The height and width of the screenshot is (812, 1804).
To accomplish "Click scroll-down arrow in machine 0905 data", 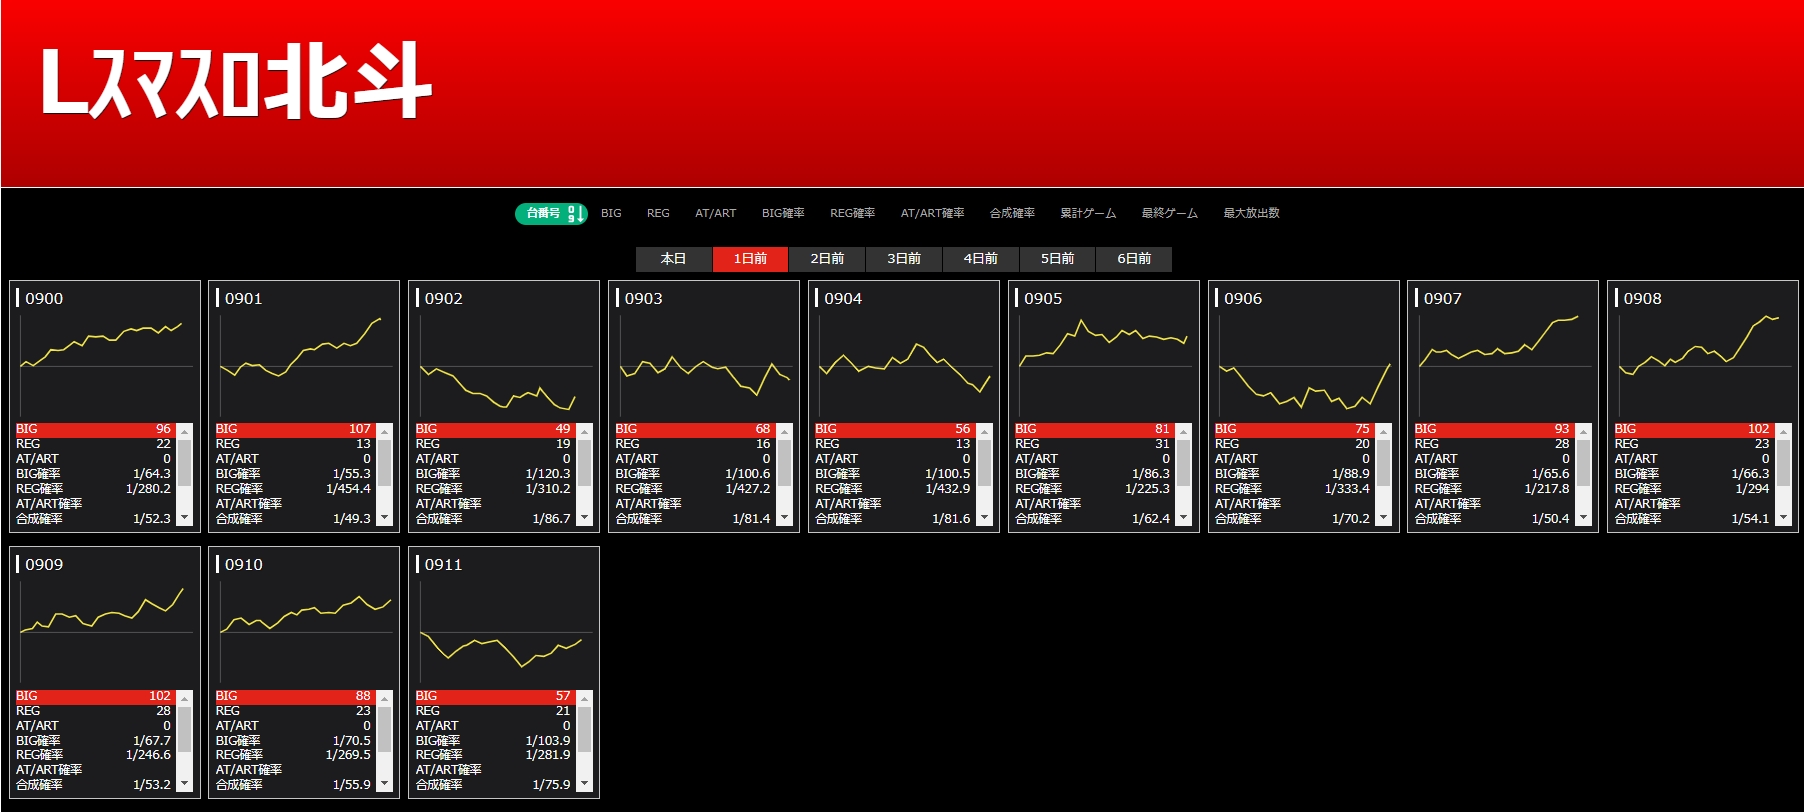I will [1184, 518].
